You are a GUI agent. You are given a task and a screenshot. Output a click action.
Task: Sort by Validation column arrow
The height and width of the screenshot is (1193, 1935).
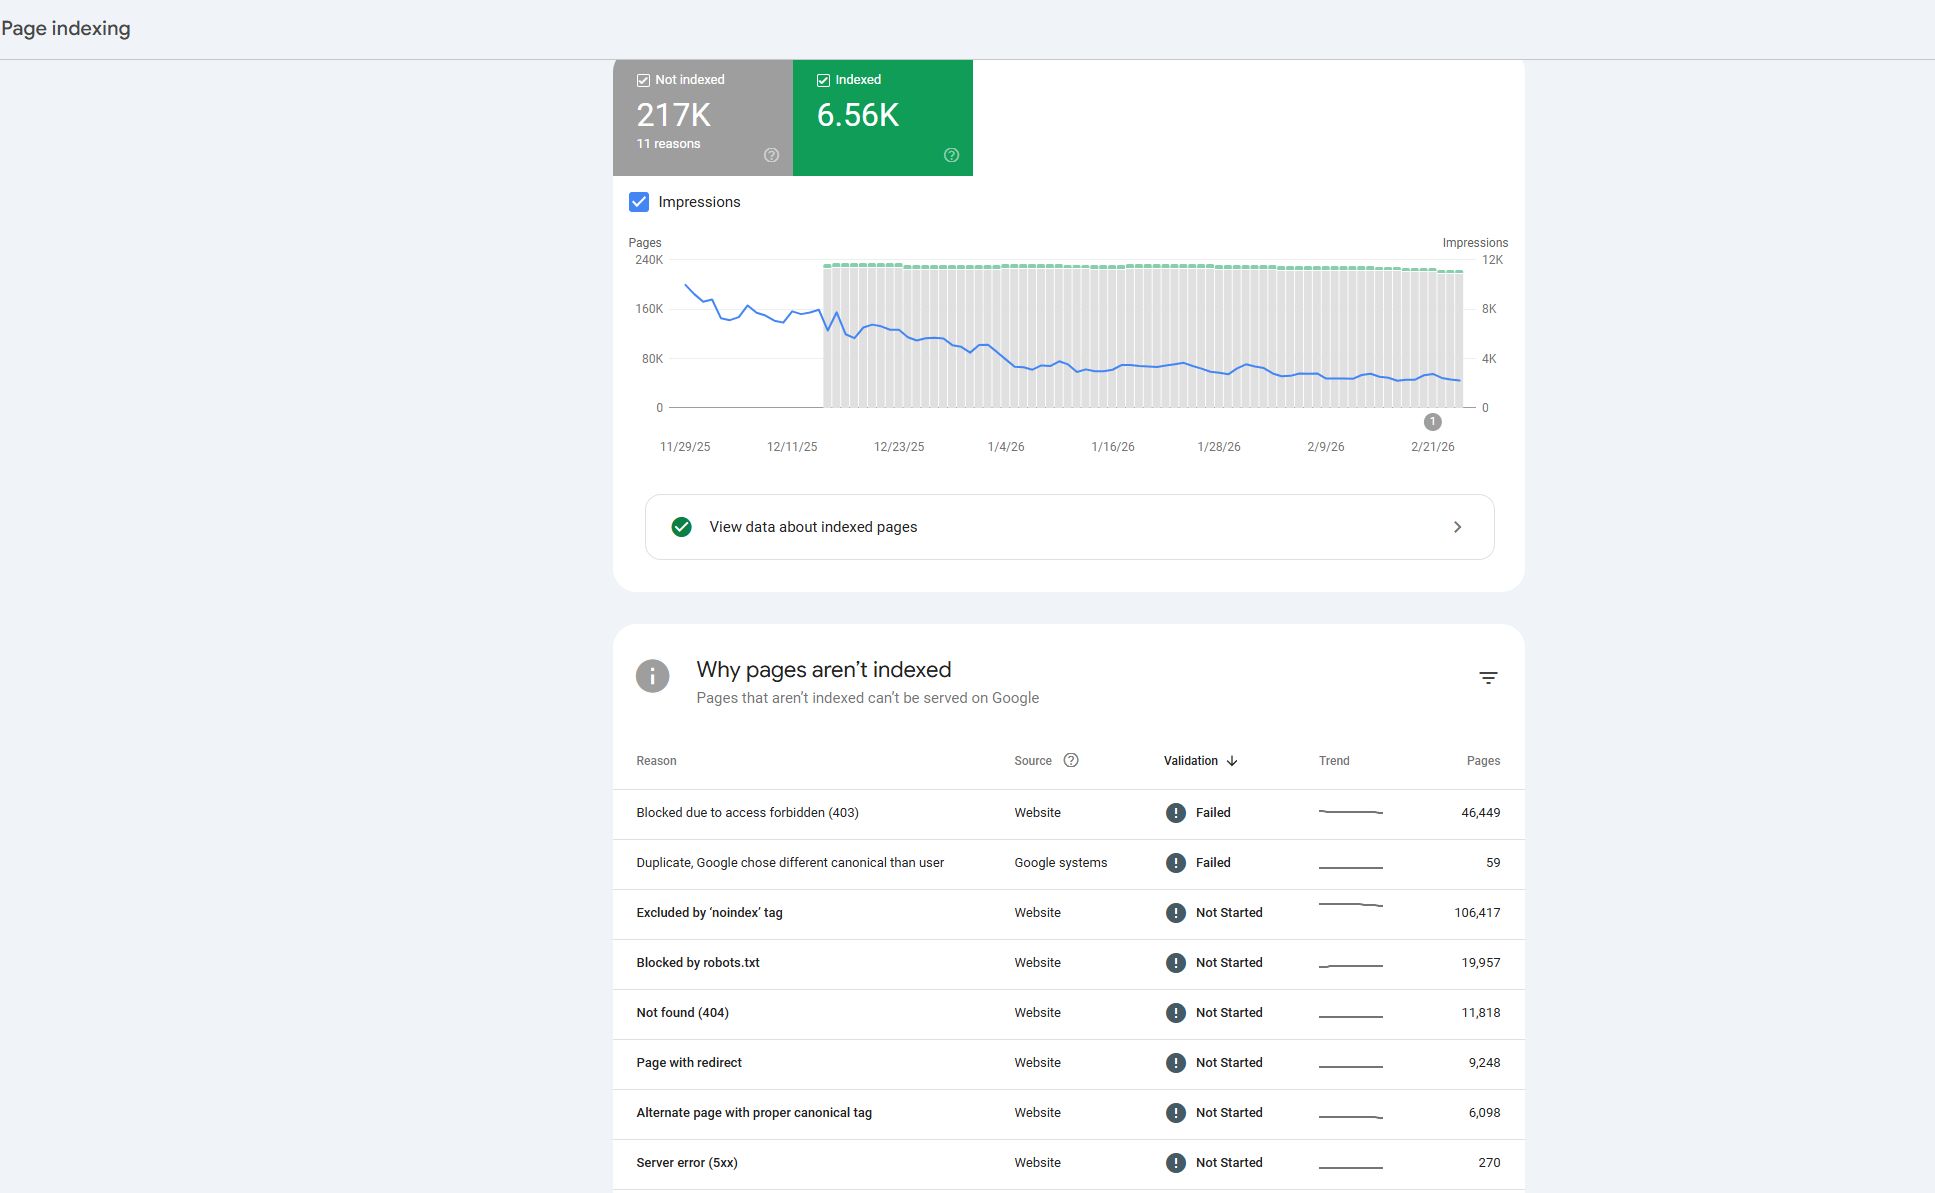pyautogui.click(x=1232, y=761)
